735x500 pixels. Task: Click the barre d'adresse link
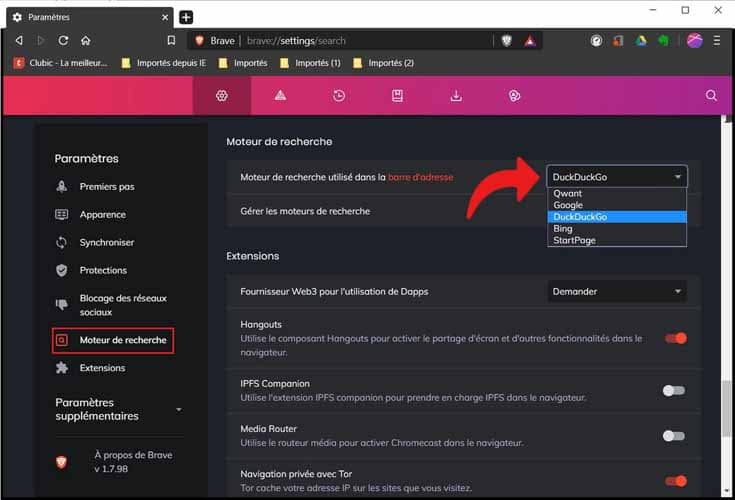[x=420, y=177]
